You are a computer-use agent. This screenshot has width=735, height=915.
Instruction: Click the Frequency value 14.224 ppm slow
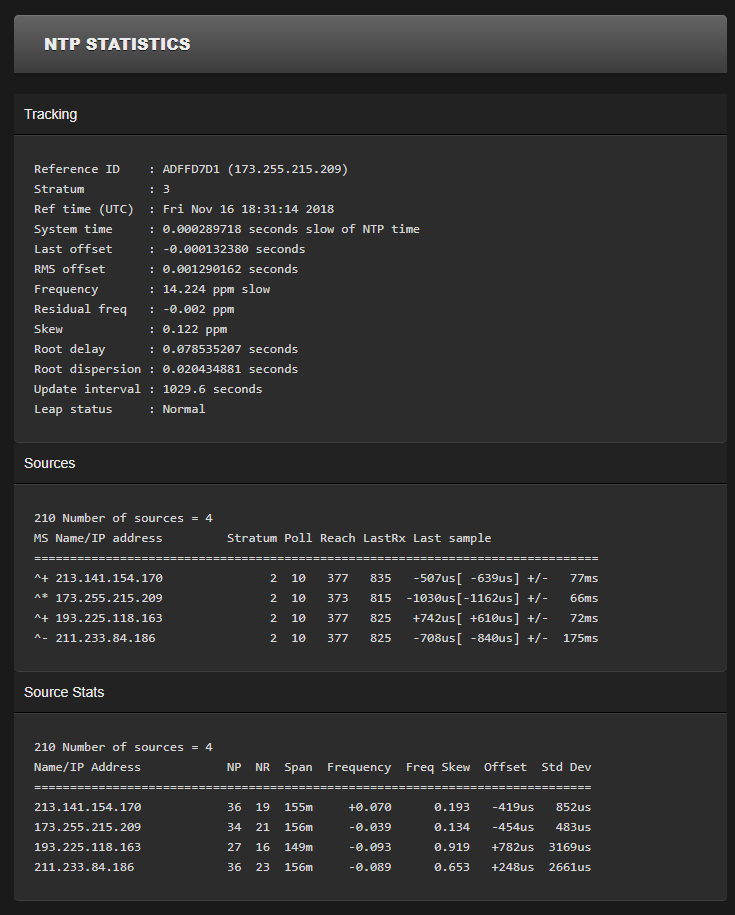pos(216,289)
